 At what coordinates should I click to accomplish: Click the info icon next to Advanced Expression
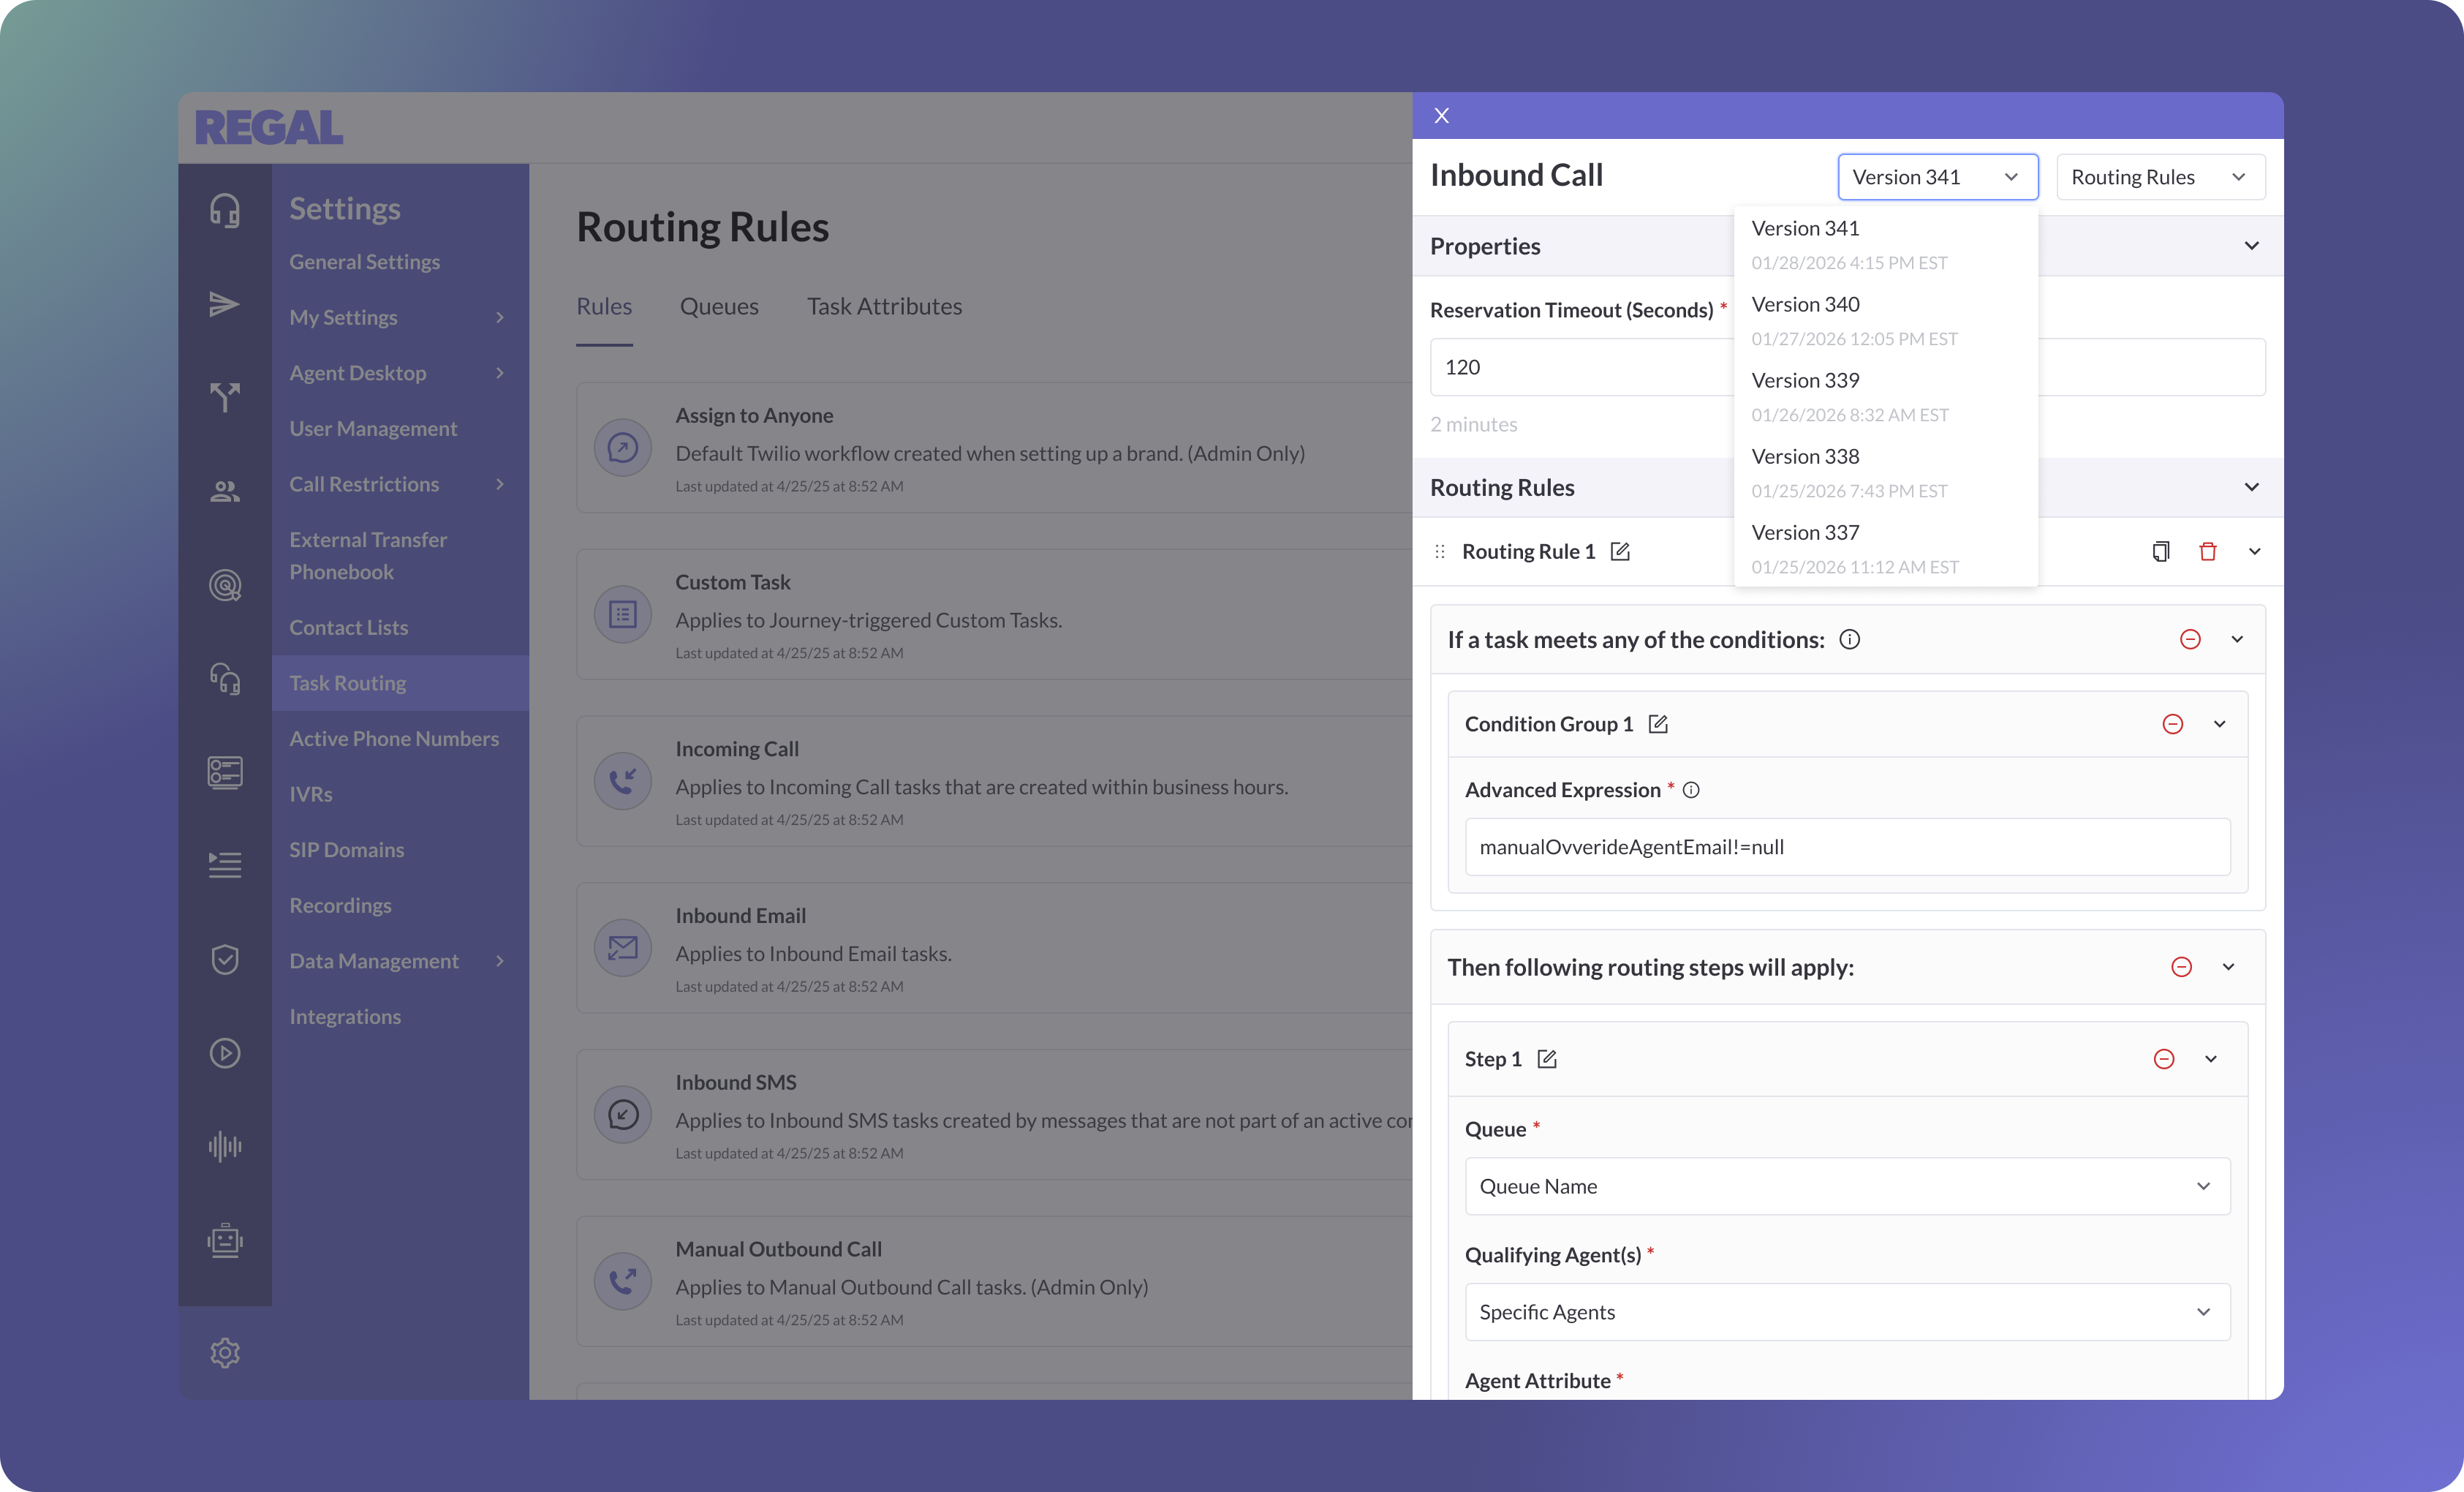coord(1691,790)
